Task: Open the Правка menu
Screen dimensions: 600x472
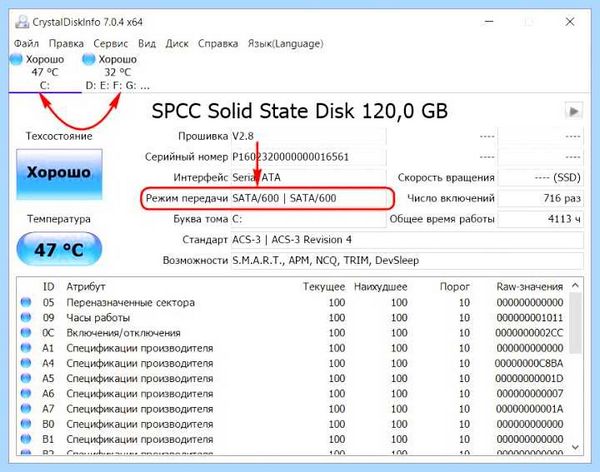Action: 66,44
